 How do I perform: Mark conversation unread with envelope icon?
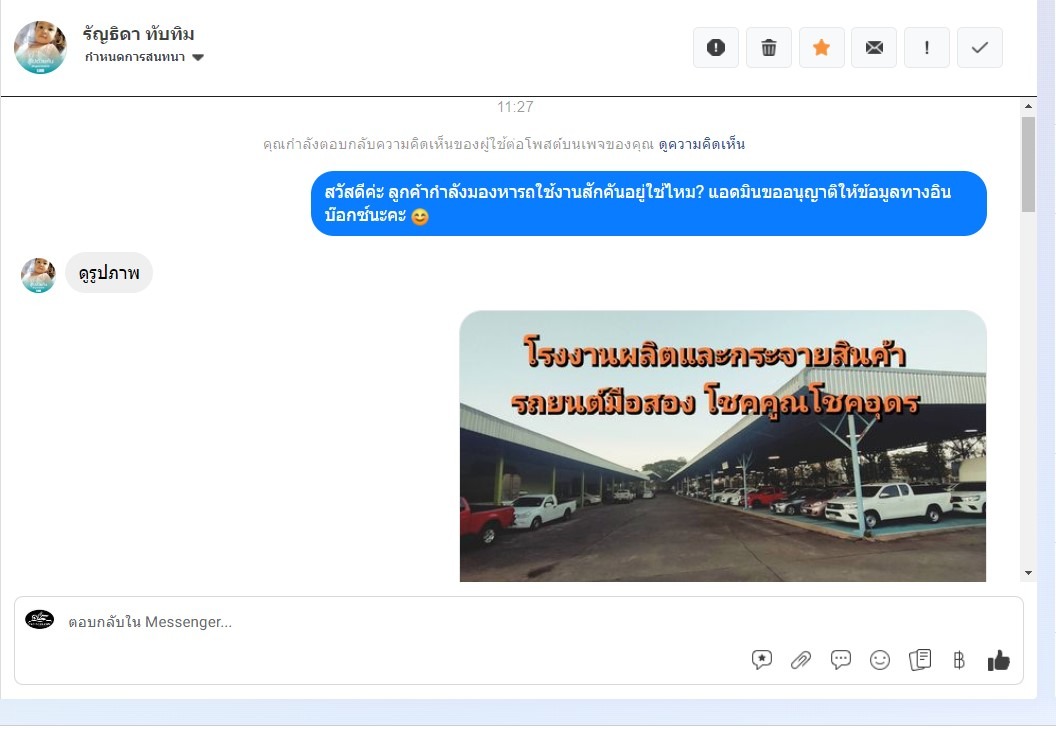coord(874,48)
